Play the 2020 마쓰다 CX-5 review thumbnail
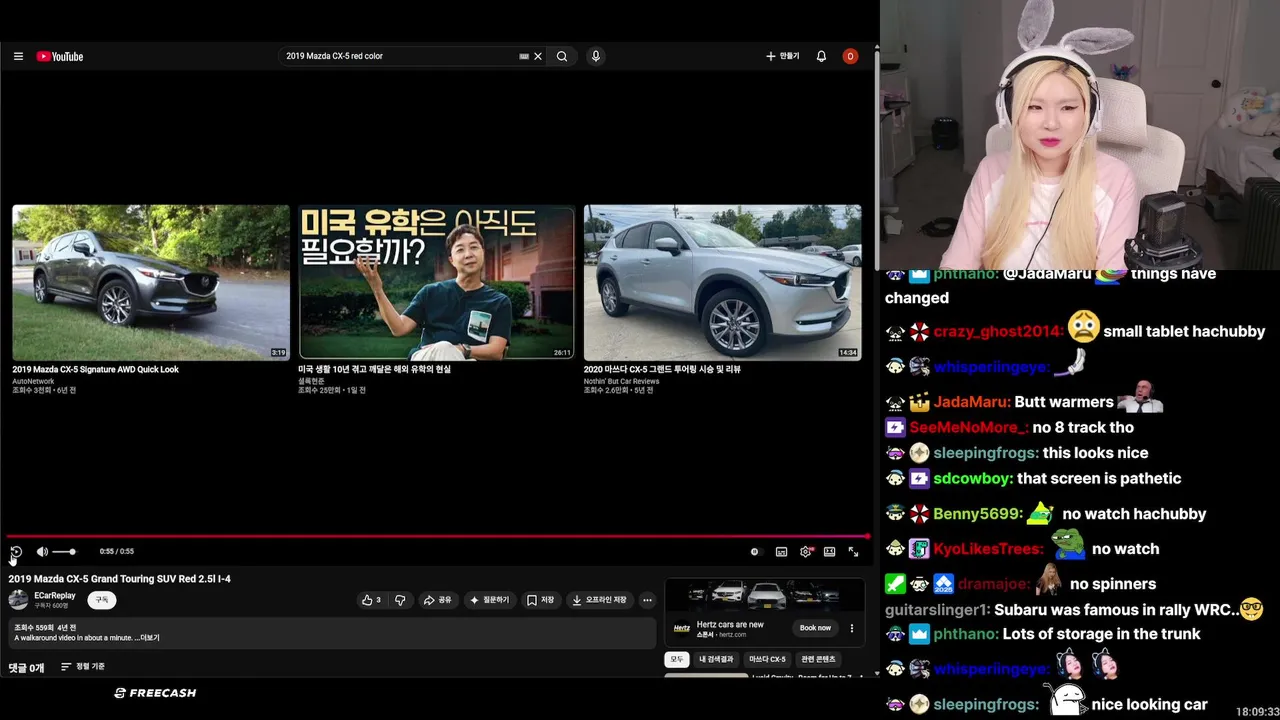This screenshot has height=720, width=1280. pos(723,282)
